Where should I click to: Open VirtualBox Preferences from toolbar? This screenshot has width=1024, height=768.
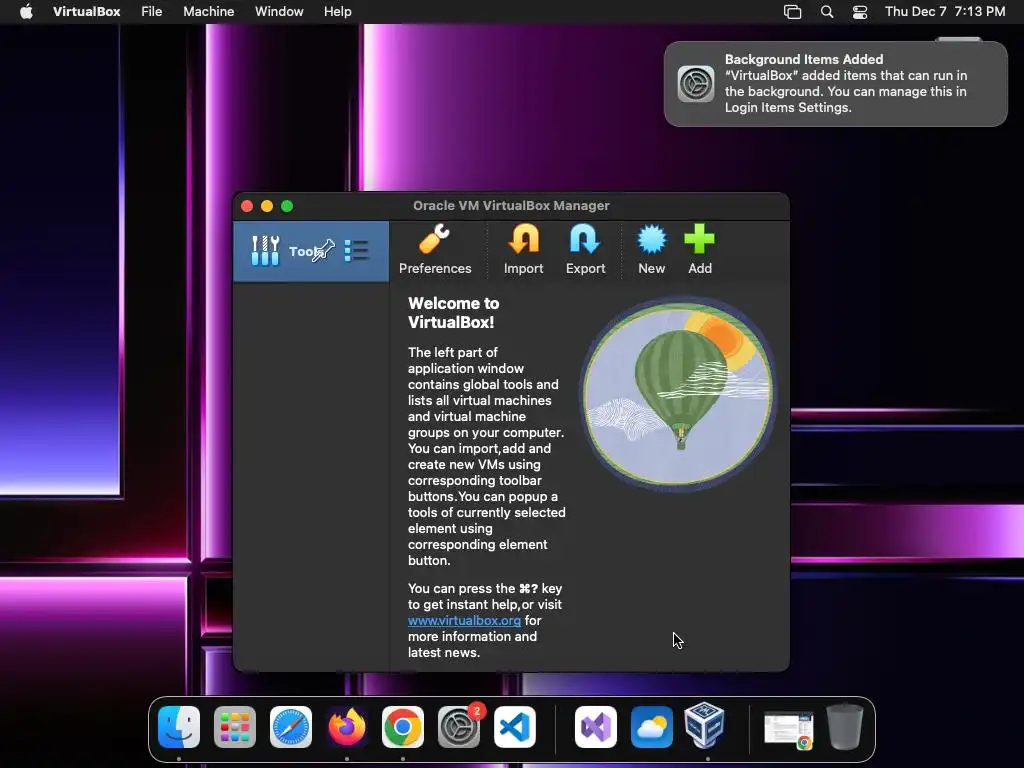(x=435, y=249)
